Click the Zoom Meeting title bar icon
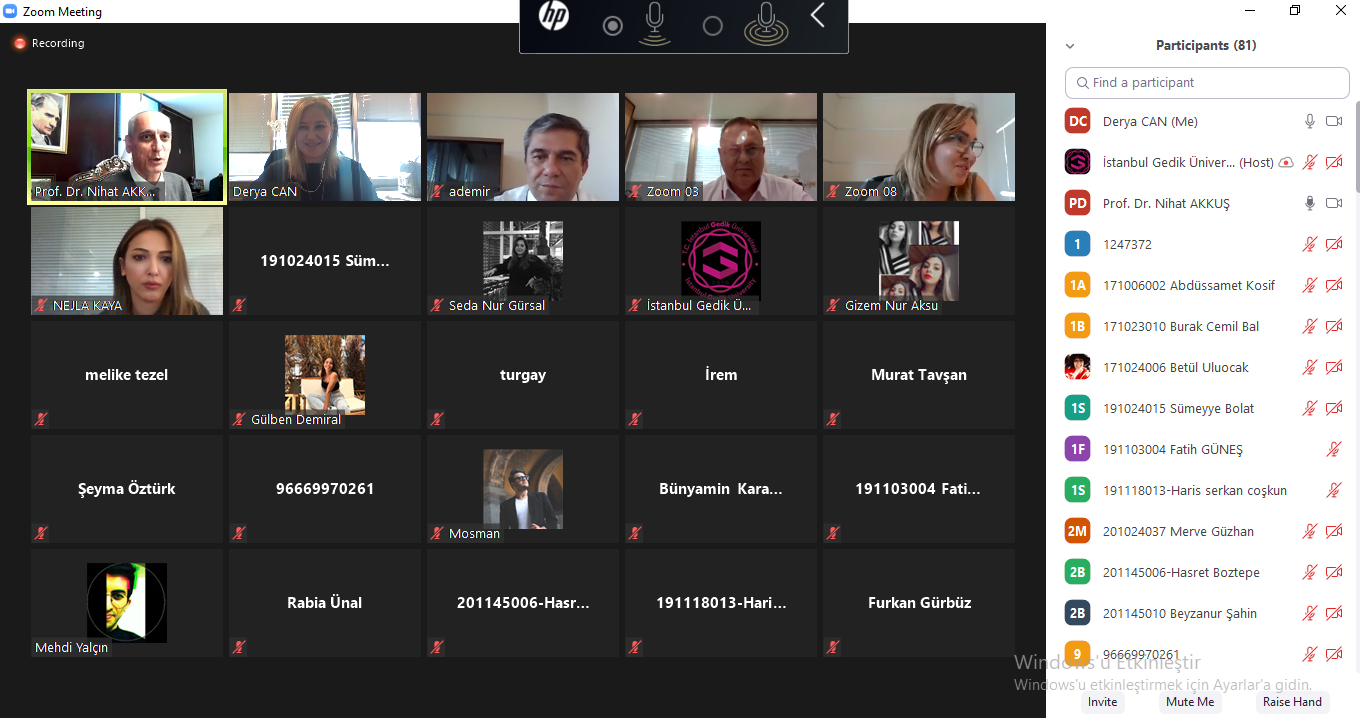This screenshot has height=718, width=1360. click(9, 12)
